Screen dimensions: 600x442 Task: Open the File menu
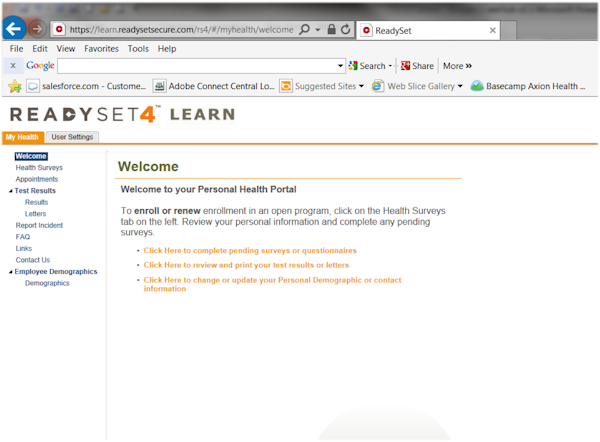tap(16, 49)
